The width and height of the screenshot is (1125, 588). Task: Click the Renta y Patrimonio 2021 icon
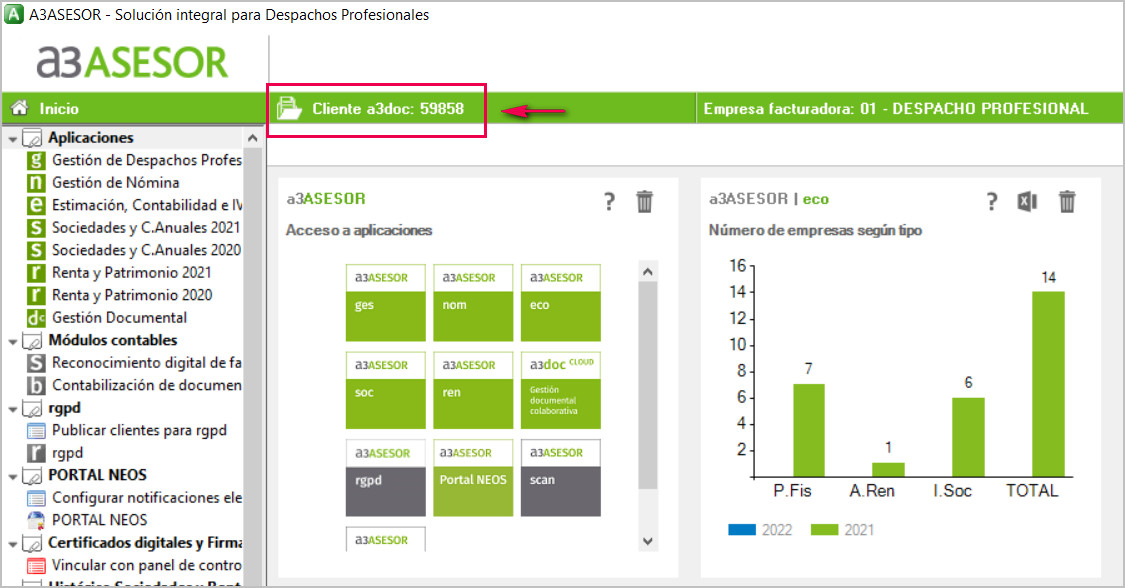click(x=36, y=272)
